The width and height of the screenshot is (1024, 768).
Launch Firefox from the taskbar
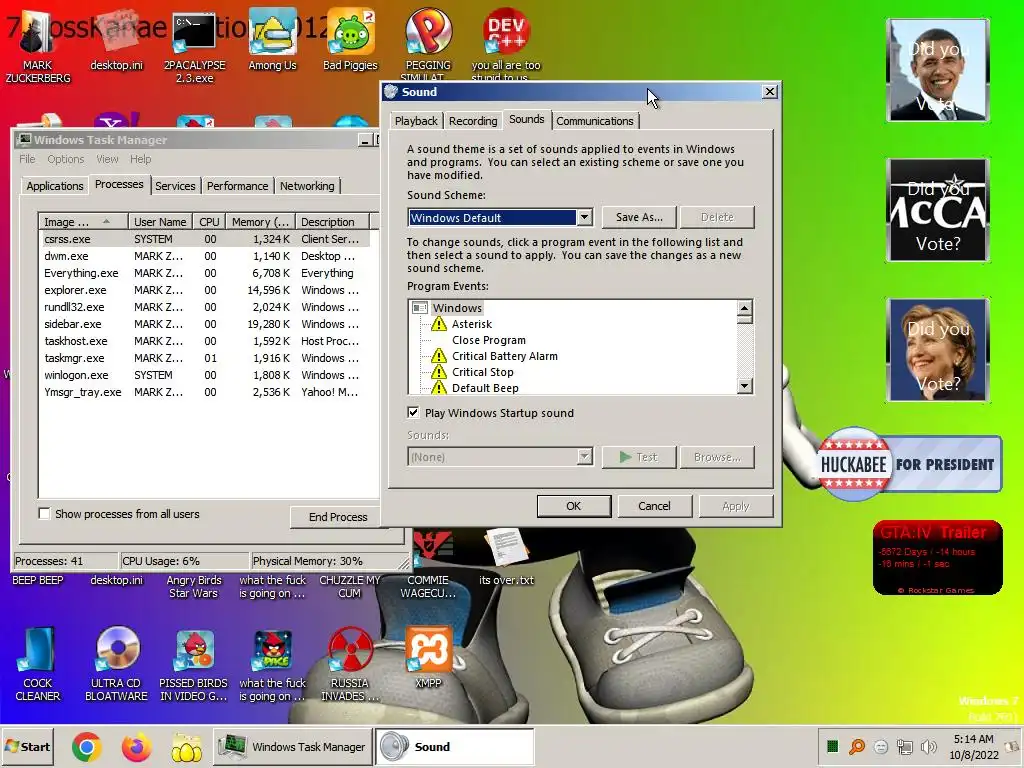pyautogui.click(x=136, y=746)
